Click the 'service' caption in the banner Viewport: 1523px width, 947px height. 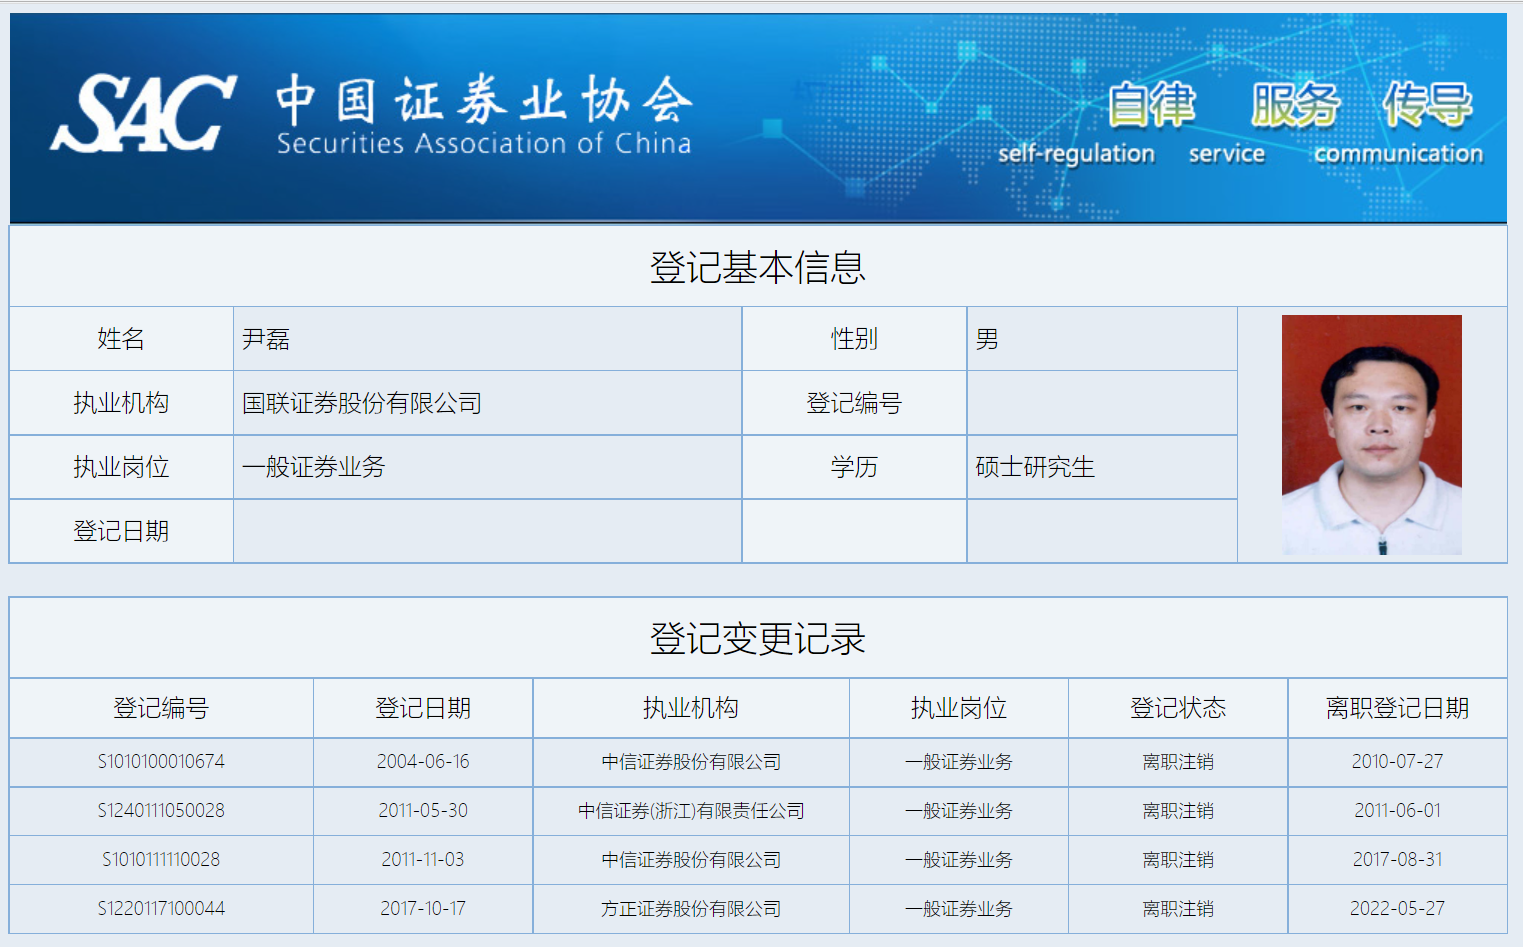[1227, 154]
